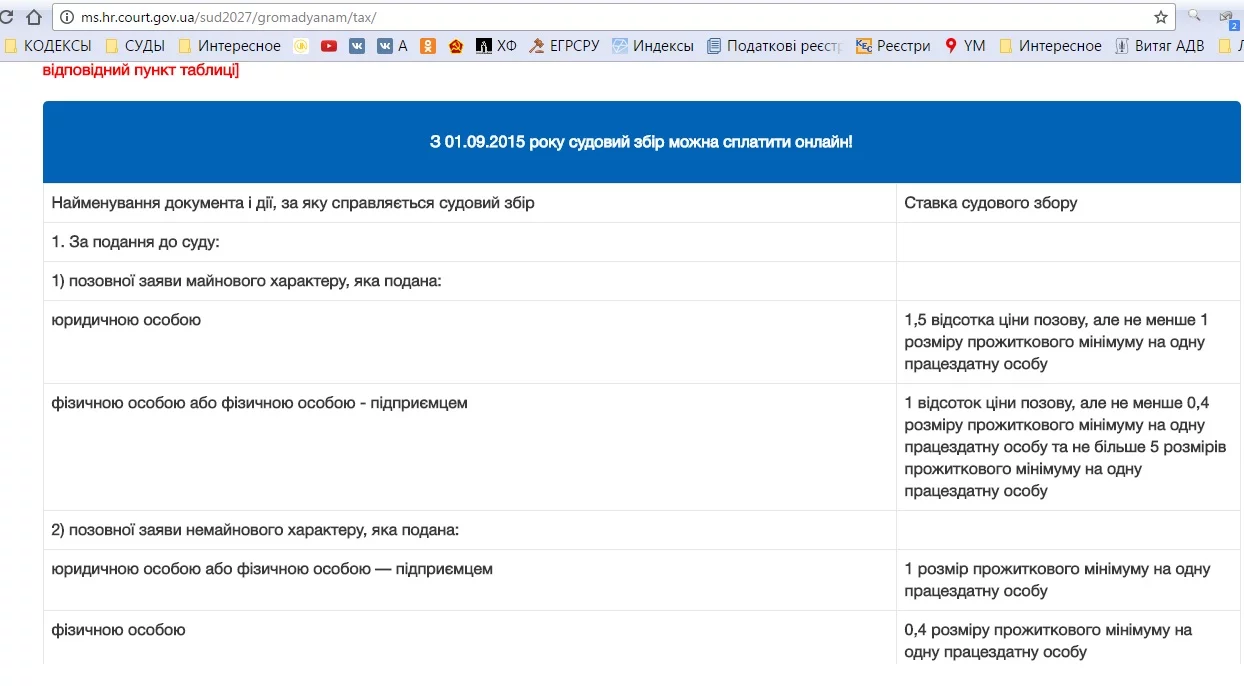Viewport: 1244px width, 686px height.
Task: Open the Податкові реєстр bookmark
Action: (x=775, y=46)
